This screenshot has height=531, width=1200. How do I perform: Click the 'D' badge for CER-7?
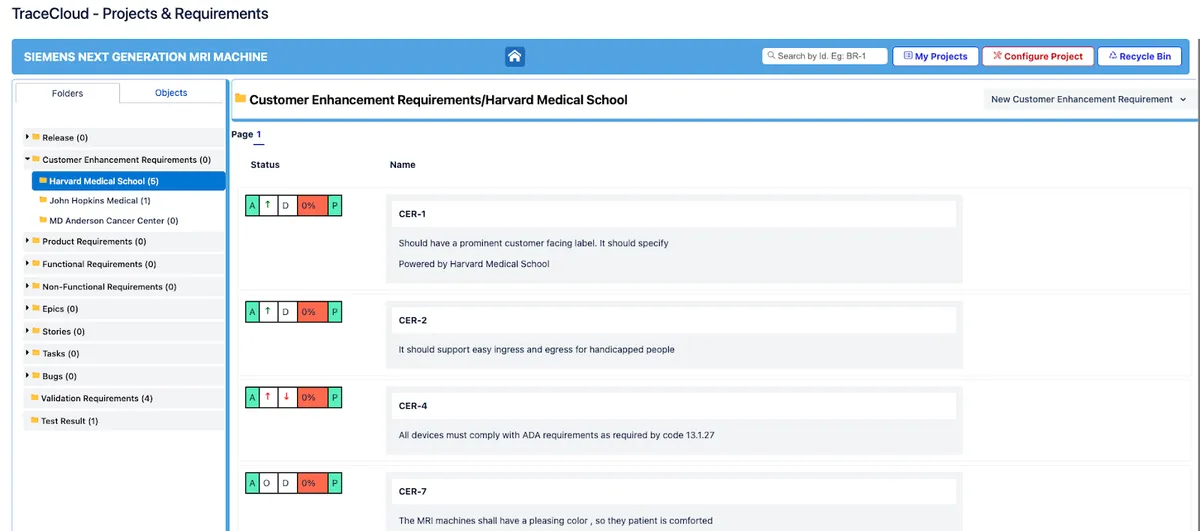[285, 483]
